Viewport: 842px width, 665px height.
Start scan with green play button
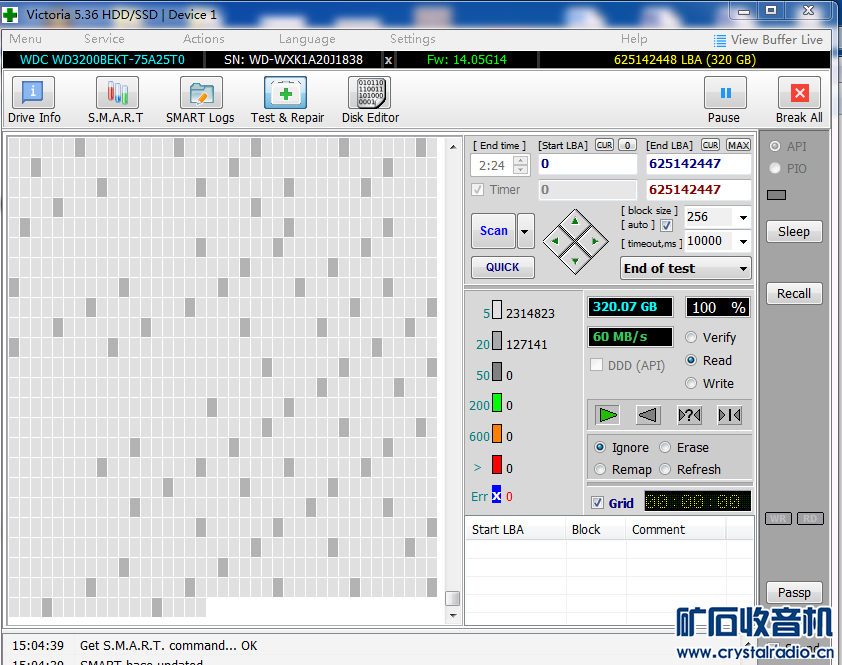click(608, 415)
